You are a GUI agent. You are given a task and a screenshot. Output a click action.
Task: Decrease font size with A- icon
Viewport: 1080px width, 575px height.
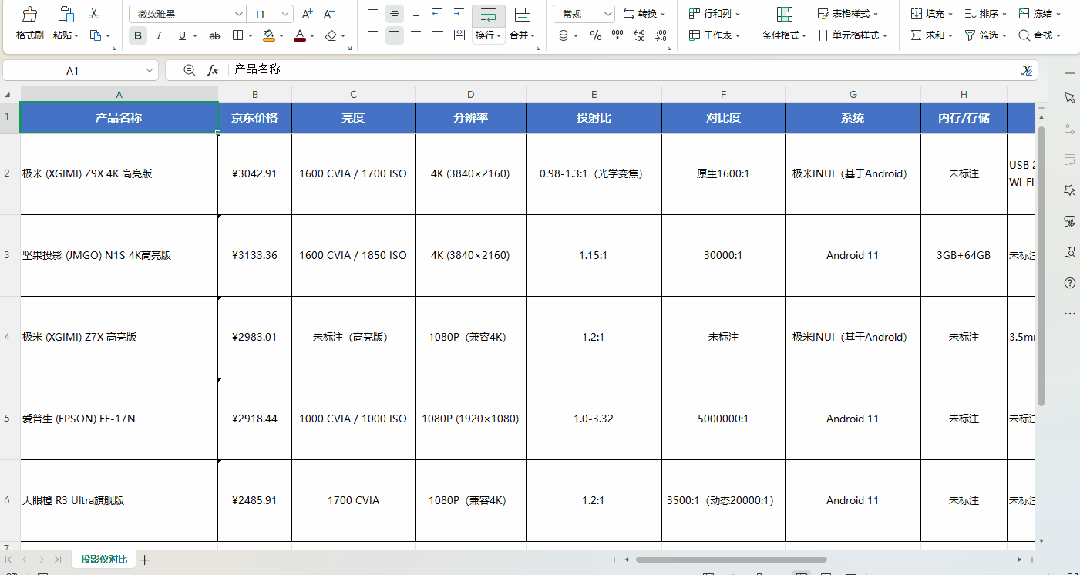pyautogui.click(x=330, y=14)
